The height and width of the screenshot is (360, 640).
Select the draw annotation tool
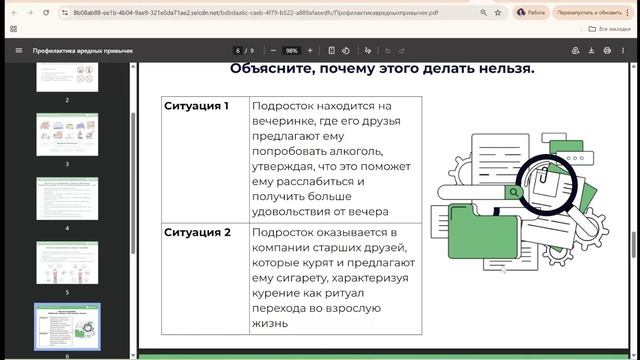[x=368, y=51]
